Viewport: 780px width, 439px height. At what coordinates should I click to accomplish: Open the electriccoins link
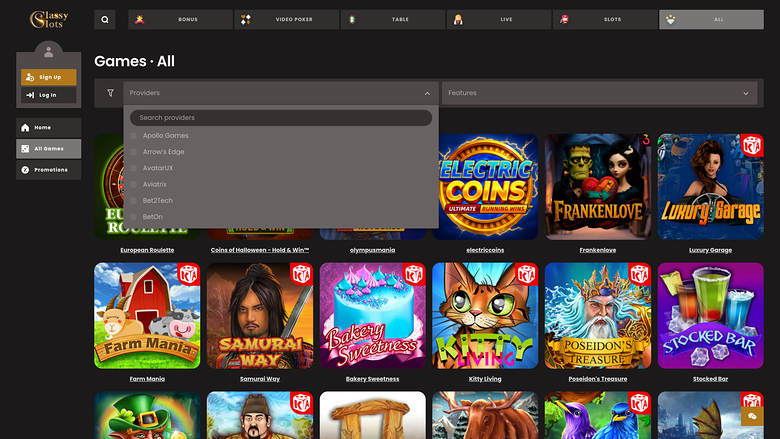click(485, 250)
